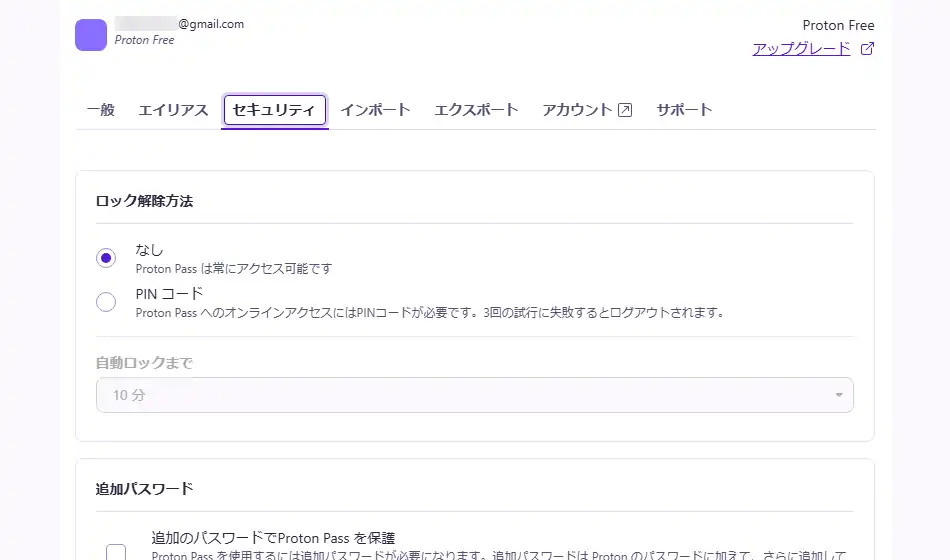
Task: Open the 自動ロックまで 10 分 dropdown
Action: coord(474,395)
